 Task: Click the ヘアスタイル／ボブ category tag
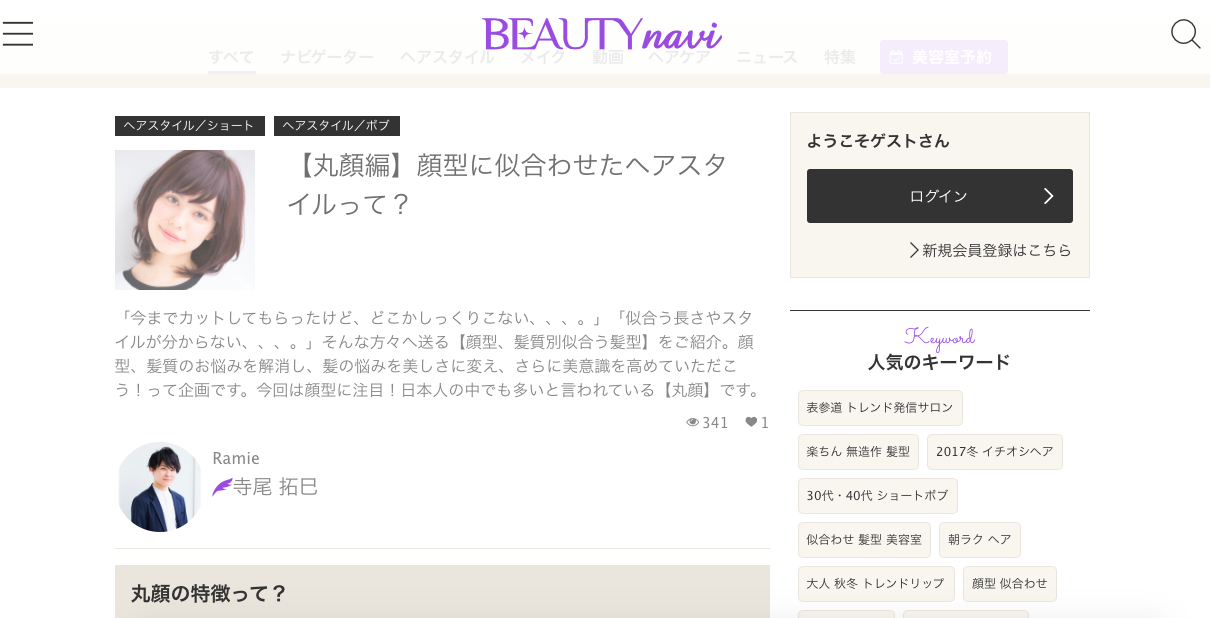coord(336,126)
